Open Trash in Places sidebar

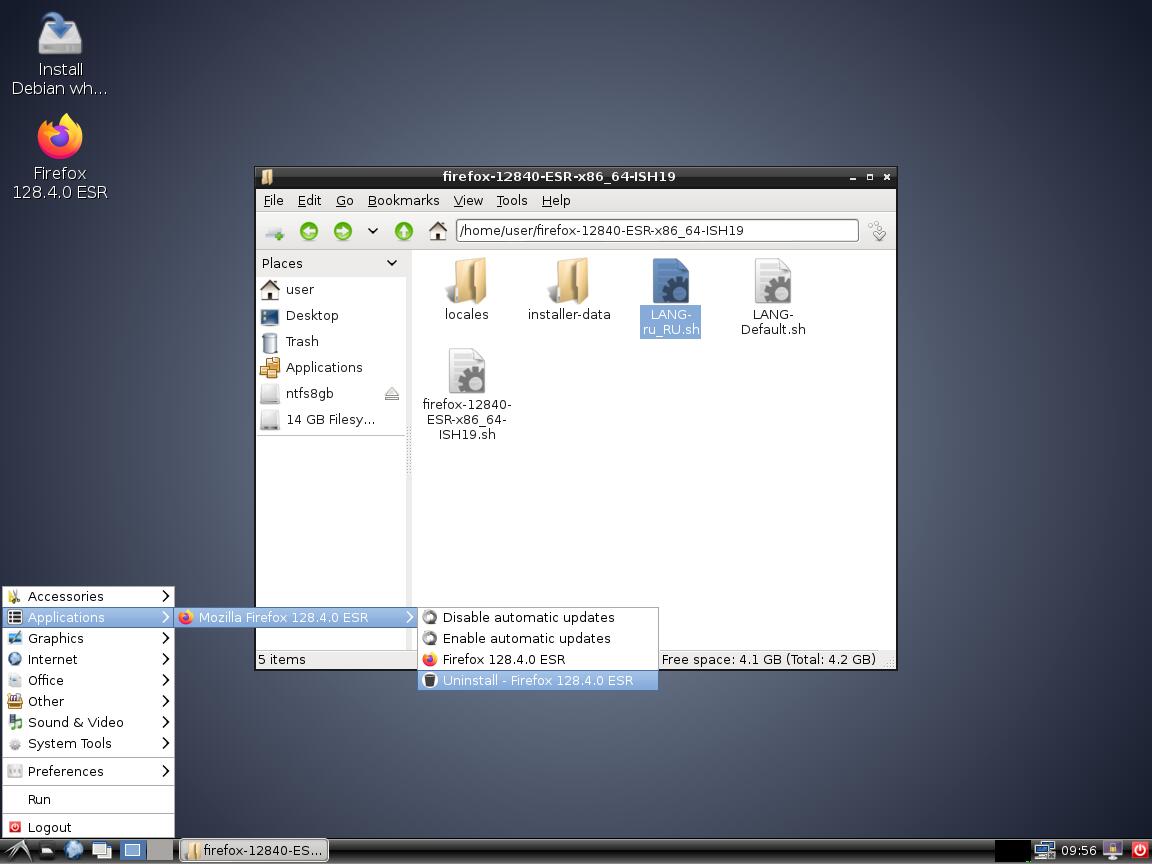pos(331,342)
